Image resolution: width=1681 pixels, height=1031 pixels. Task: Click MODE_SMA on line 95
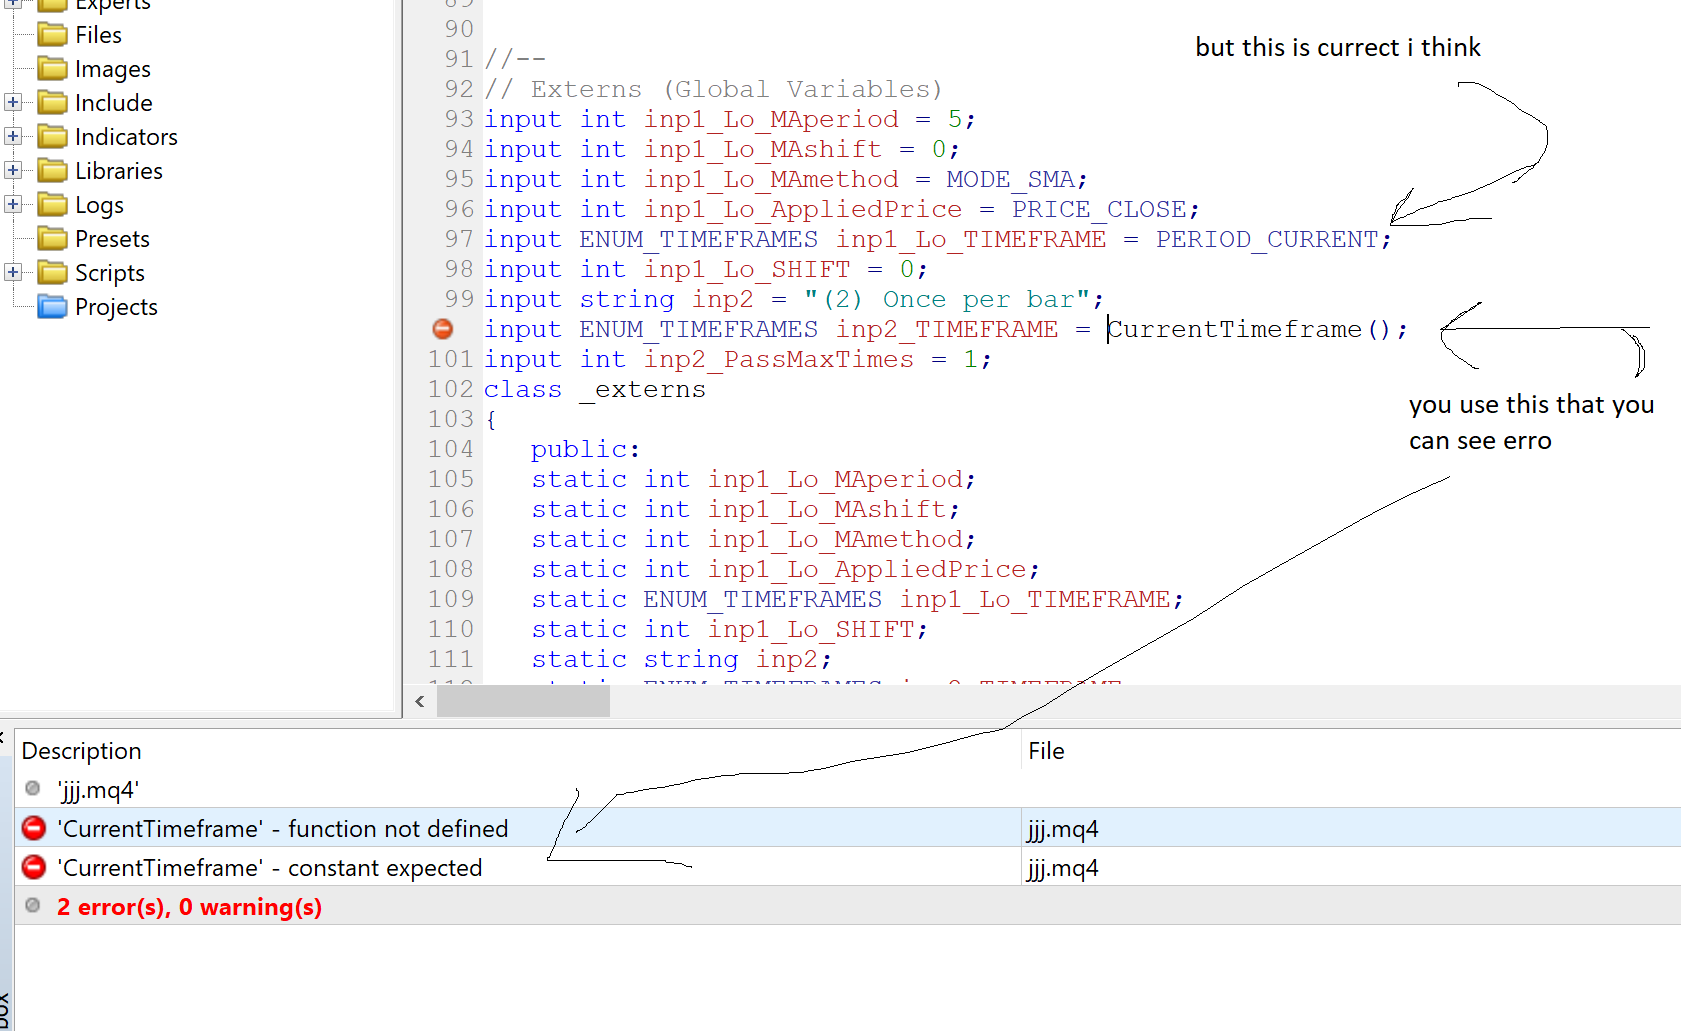coord(1010,179)
